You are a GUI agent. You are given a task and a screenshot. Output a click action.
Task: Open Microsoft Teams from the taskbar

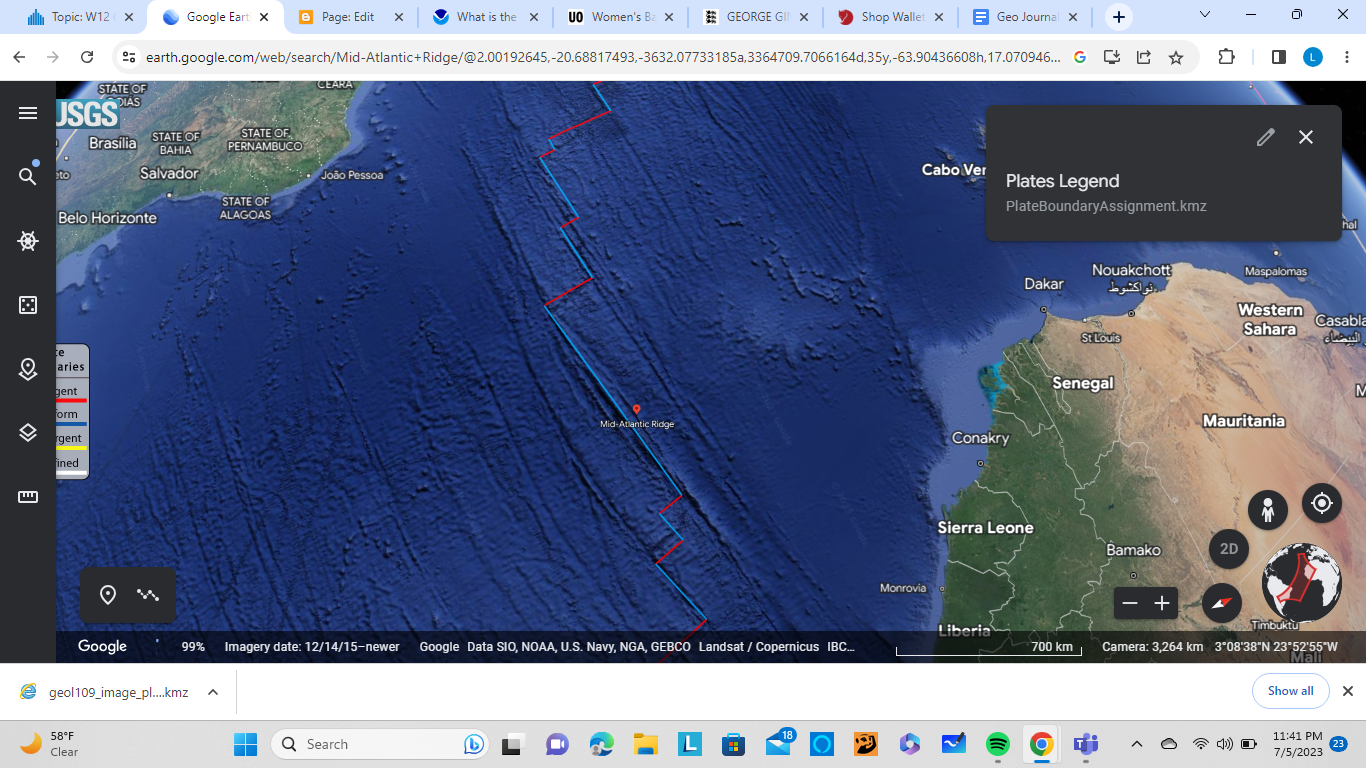(1085, 744)
